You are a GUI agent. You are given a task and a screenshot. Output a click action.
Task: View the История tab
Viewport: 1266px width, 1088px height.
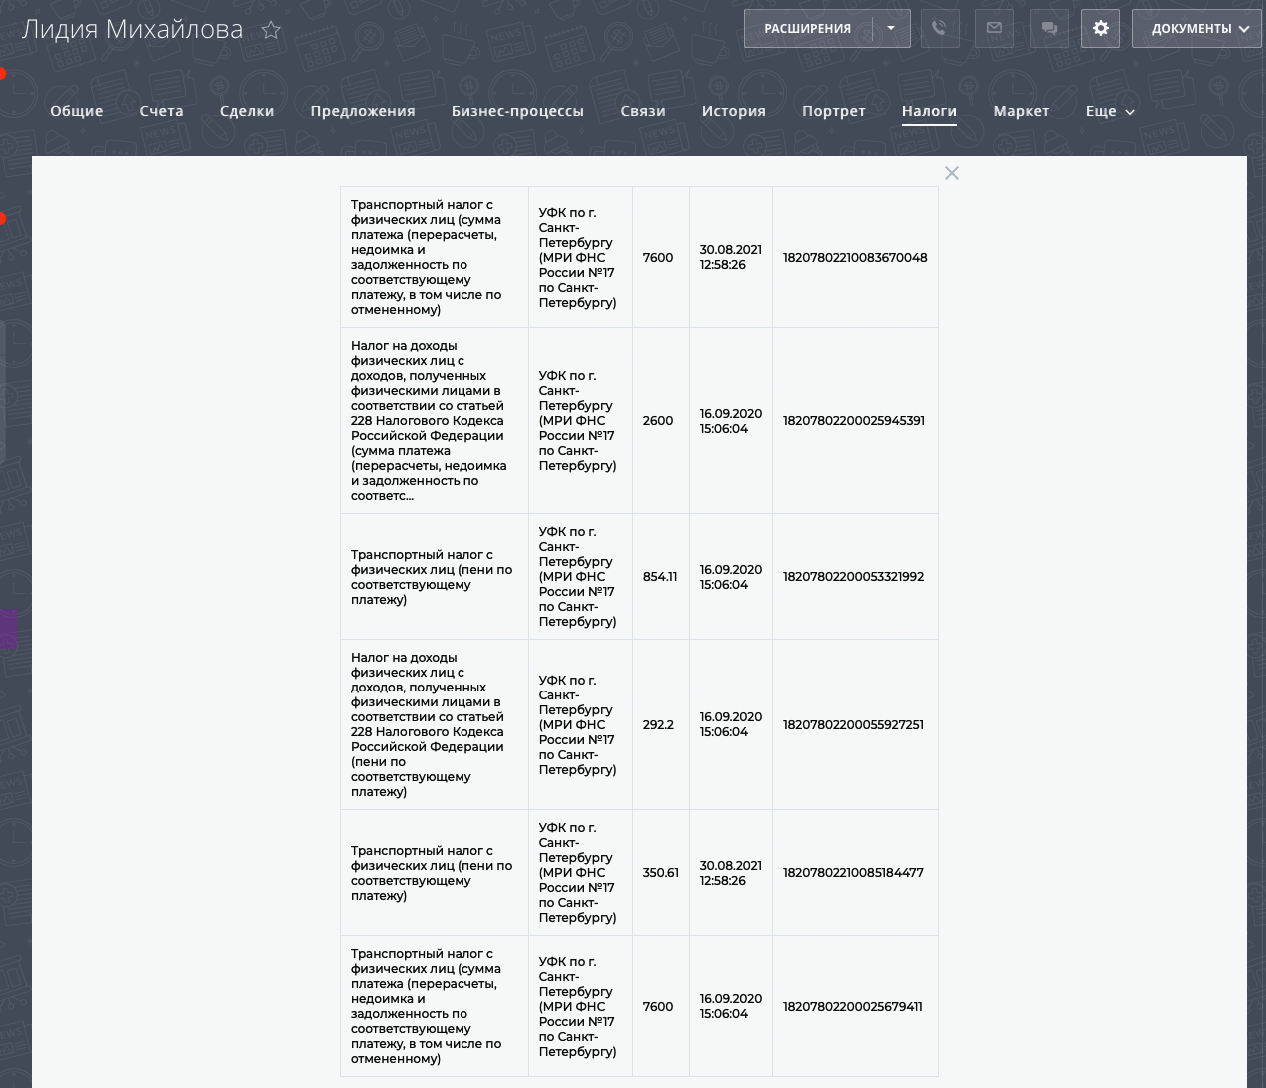click(733, 111)
